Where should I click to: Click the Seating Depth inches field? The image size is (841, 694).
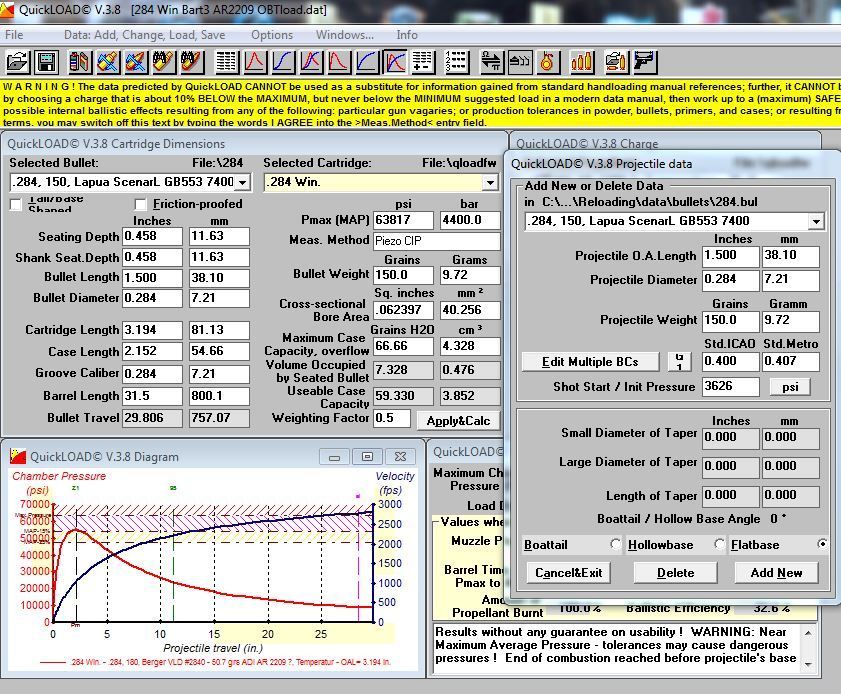[152, 237]
